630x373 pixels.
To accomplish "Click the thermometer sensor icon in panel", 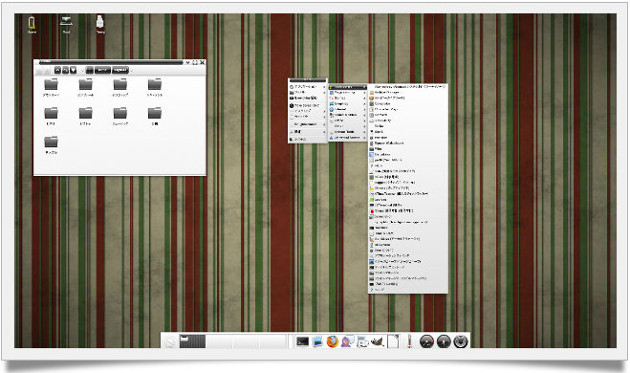I will 409,342.
